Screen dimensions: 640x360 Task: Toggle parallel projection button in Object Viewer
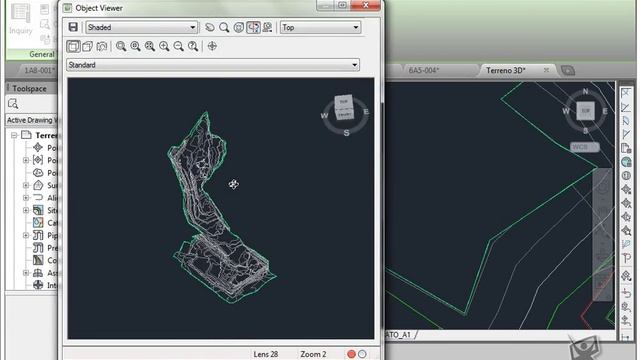[73, 46]
